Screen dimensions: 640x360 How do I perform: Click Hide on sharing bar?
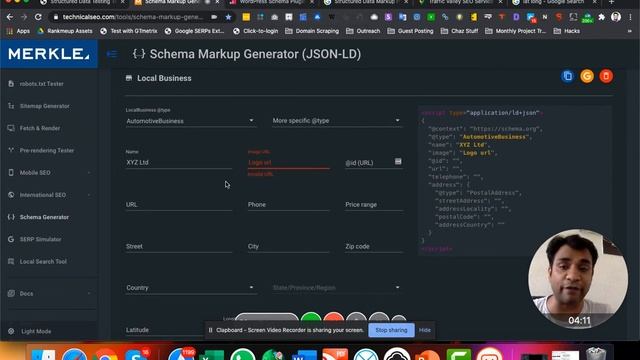[x=424, y=330]
